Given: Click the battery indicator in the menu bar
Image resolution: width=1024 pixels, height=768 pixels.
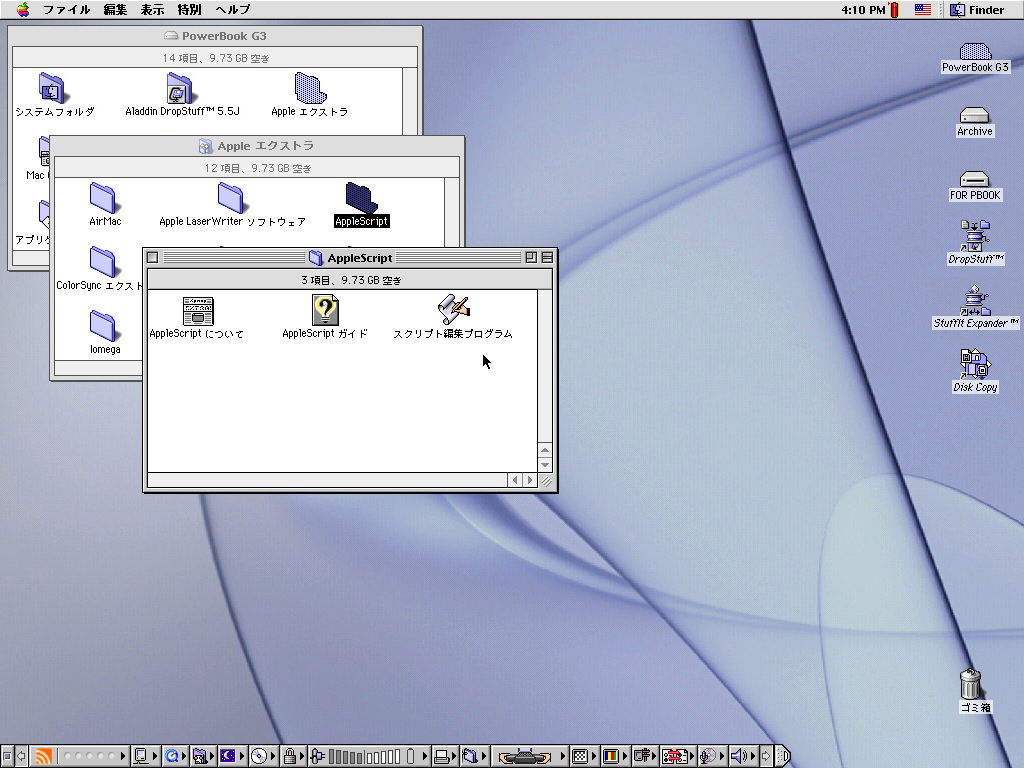Looking at the screenshot, I should (895, 10).
